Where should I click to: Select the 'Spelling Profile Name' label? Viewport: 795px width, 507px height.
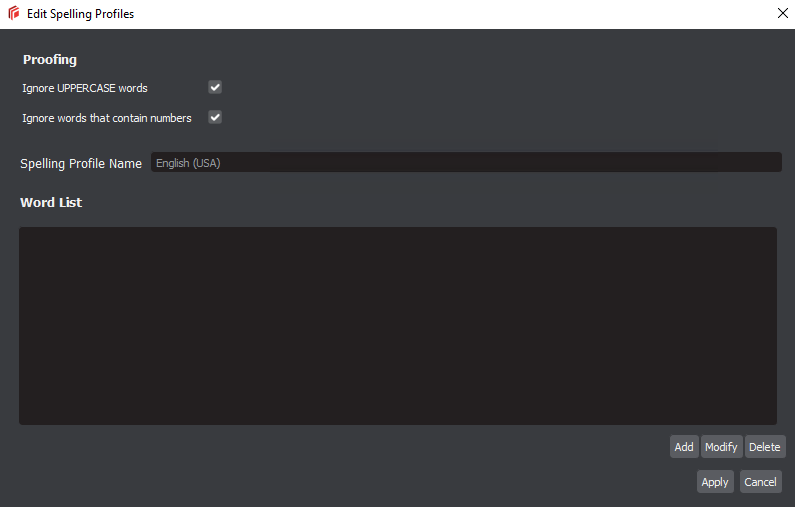click(x=81, y=163)
